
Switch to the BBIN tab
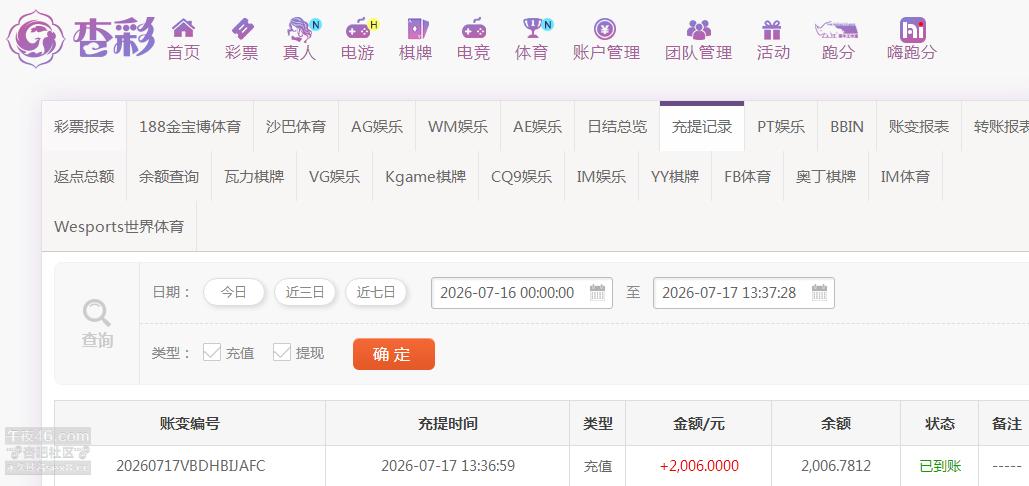point(847,127)
